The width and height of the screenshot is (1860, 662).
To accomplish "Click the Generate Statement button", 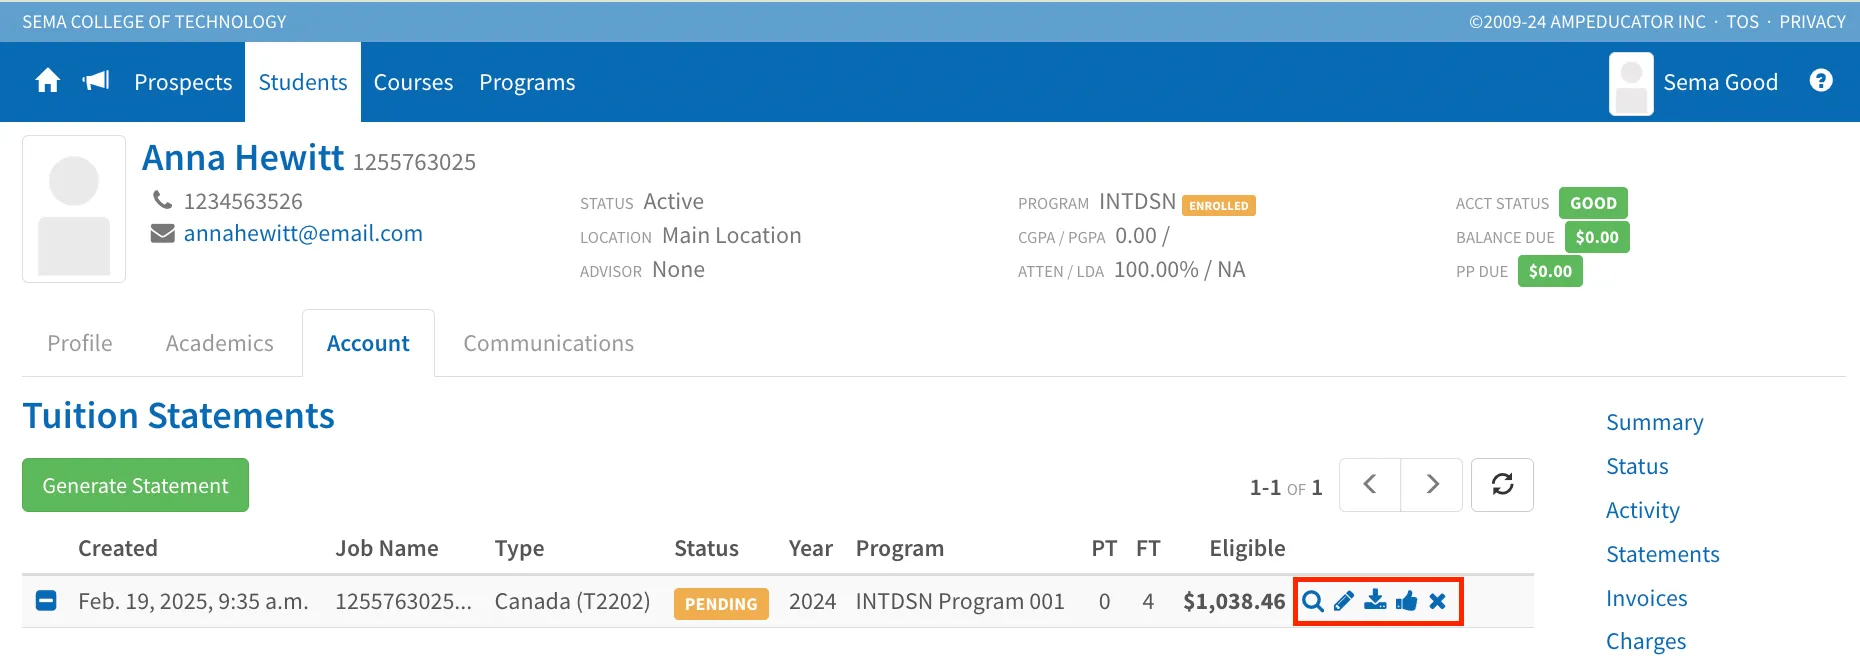I will click(x=135, y=485).
